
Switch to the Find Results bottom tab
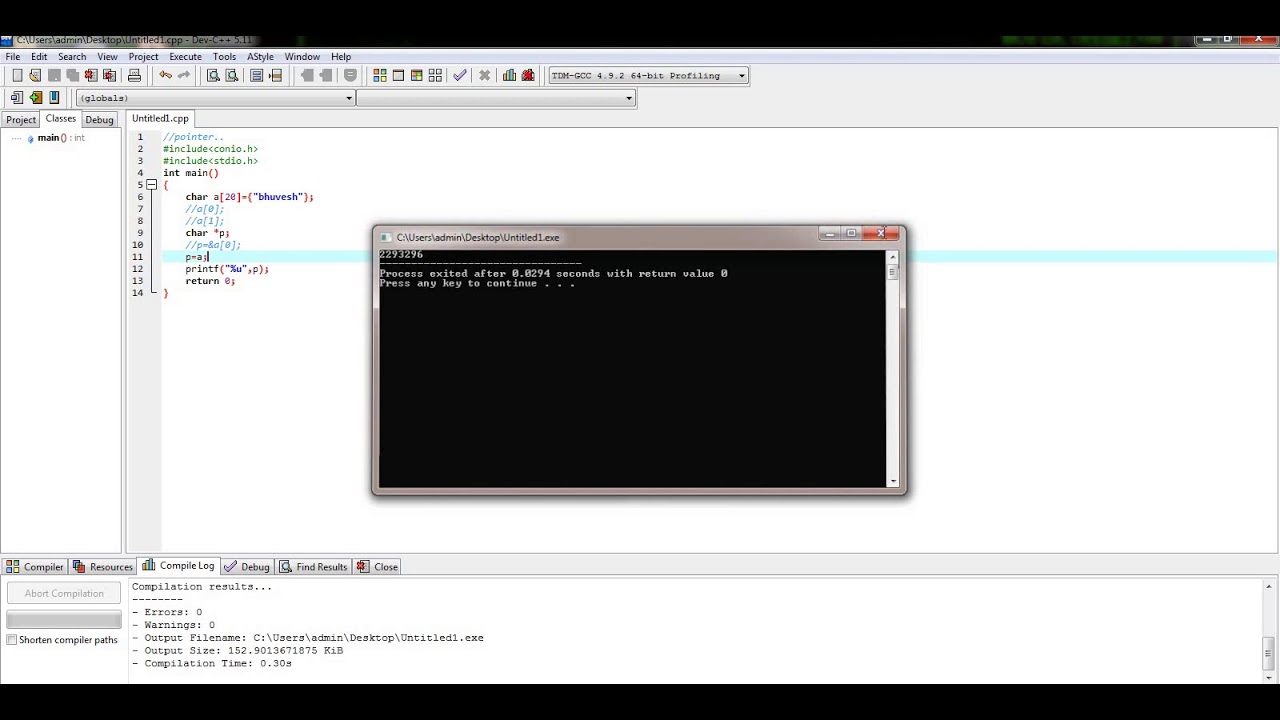[x=313, y=567]
